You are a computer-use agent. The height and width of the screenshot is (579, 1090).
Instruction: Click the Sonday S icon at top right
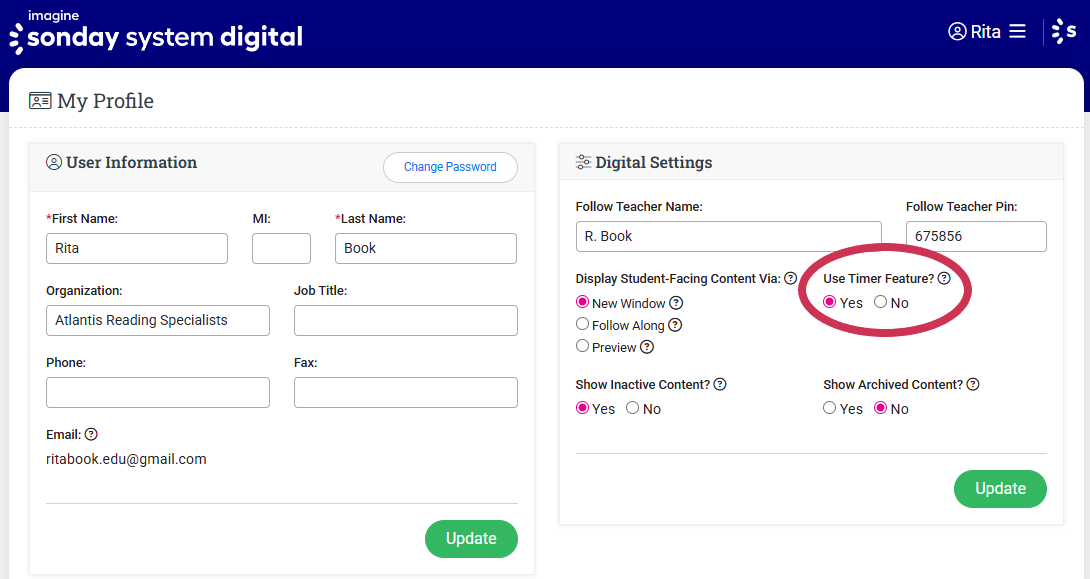click(1064, 31)
